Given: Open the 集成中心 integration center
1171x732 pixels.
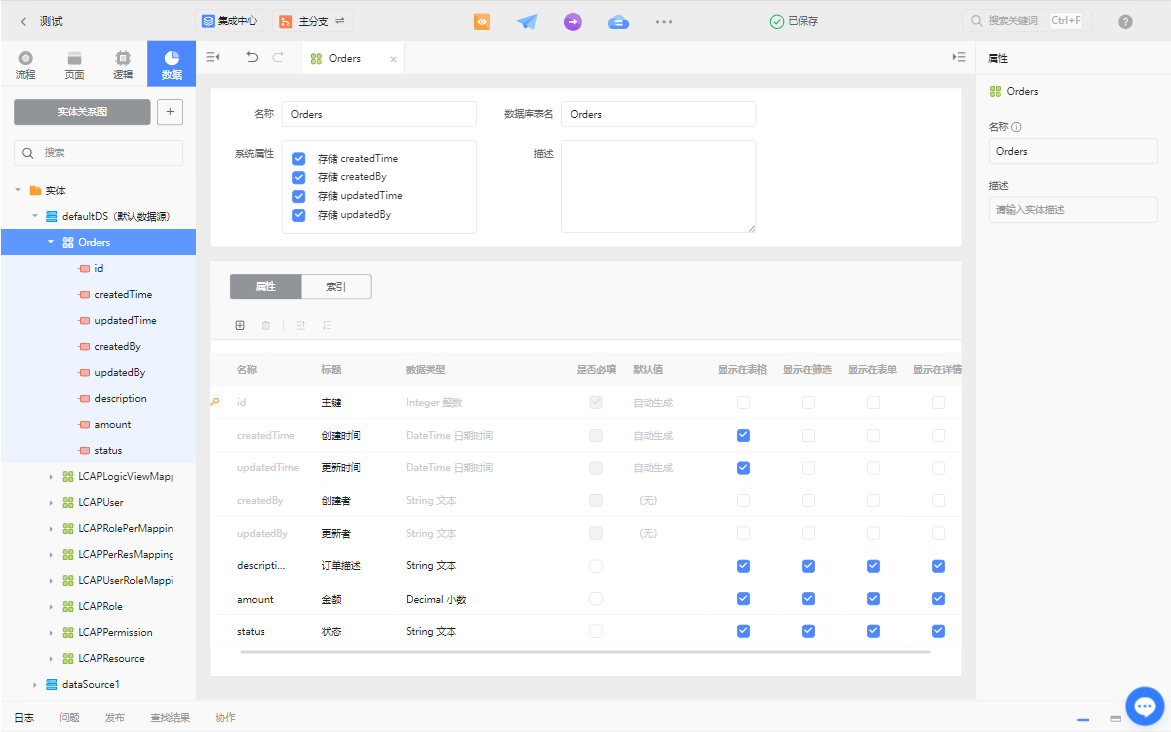Looking at the screenshot, I should (x=230, y=22).
